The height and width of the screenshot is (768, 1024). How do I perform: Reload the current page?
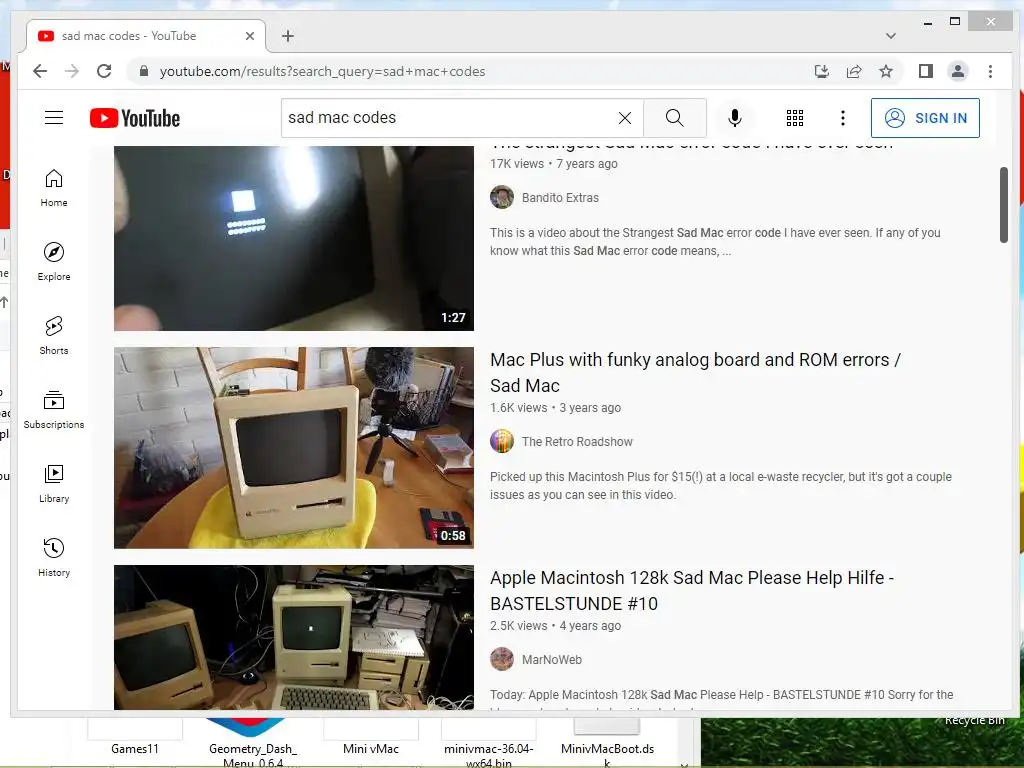(104, 71)
